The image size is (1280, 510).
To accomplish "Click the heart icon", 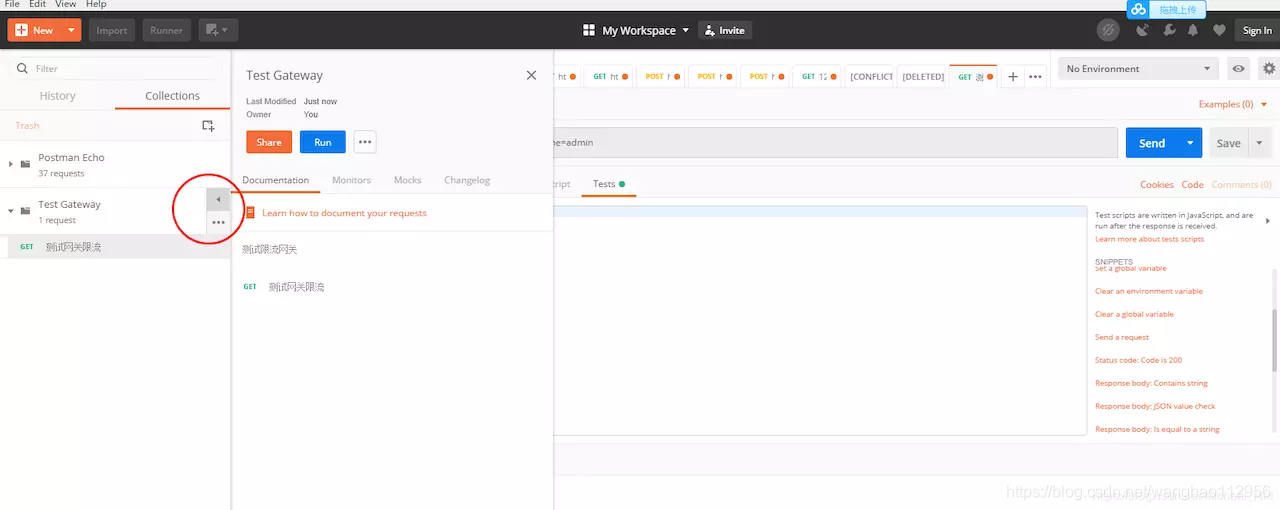I will click(1218, 30).
